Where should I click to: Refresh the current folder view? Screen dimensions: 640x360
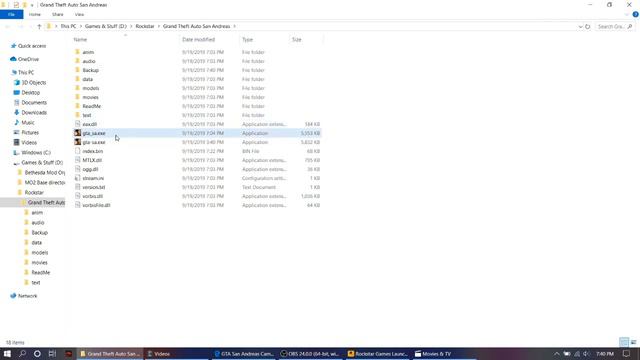[x=588, y=27]
